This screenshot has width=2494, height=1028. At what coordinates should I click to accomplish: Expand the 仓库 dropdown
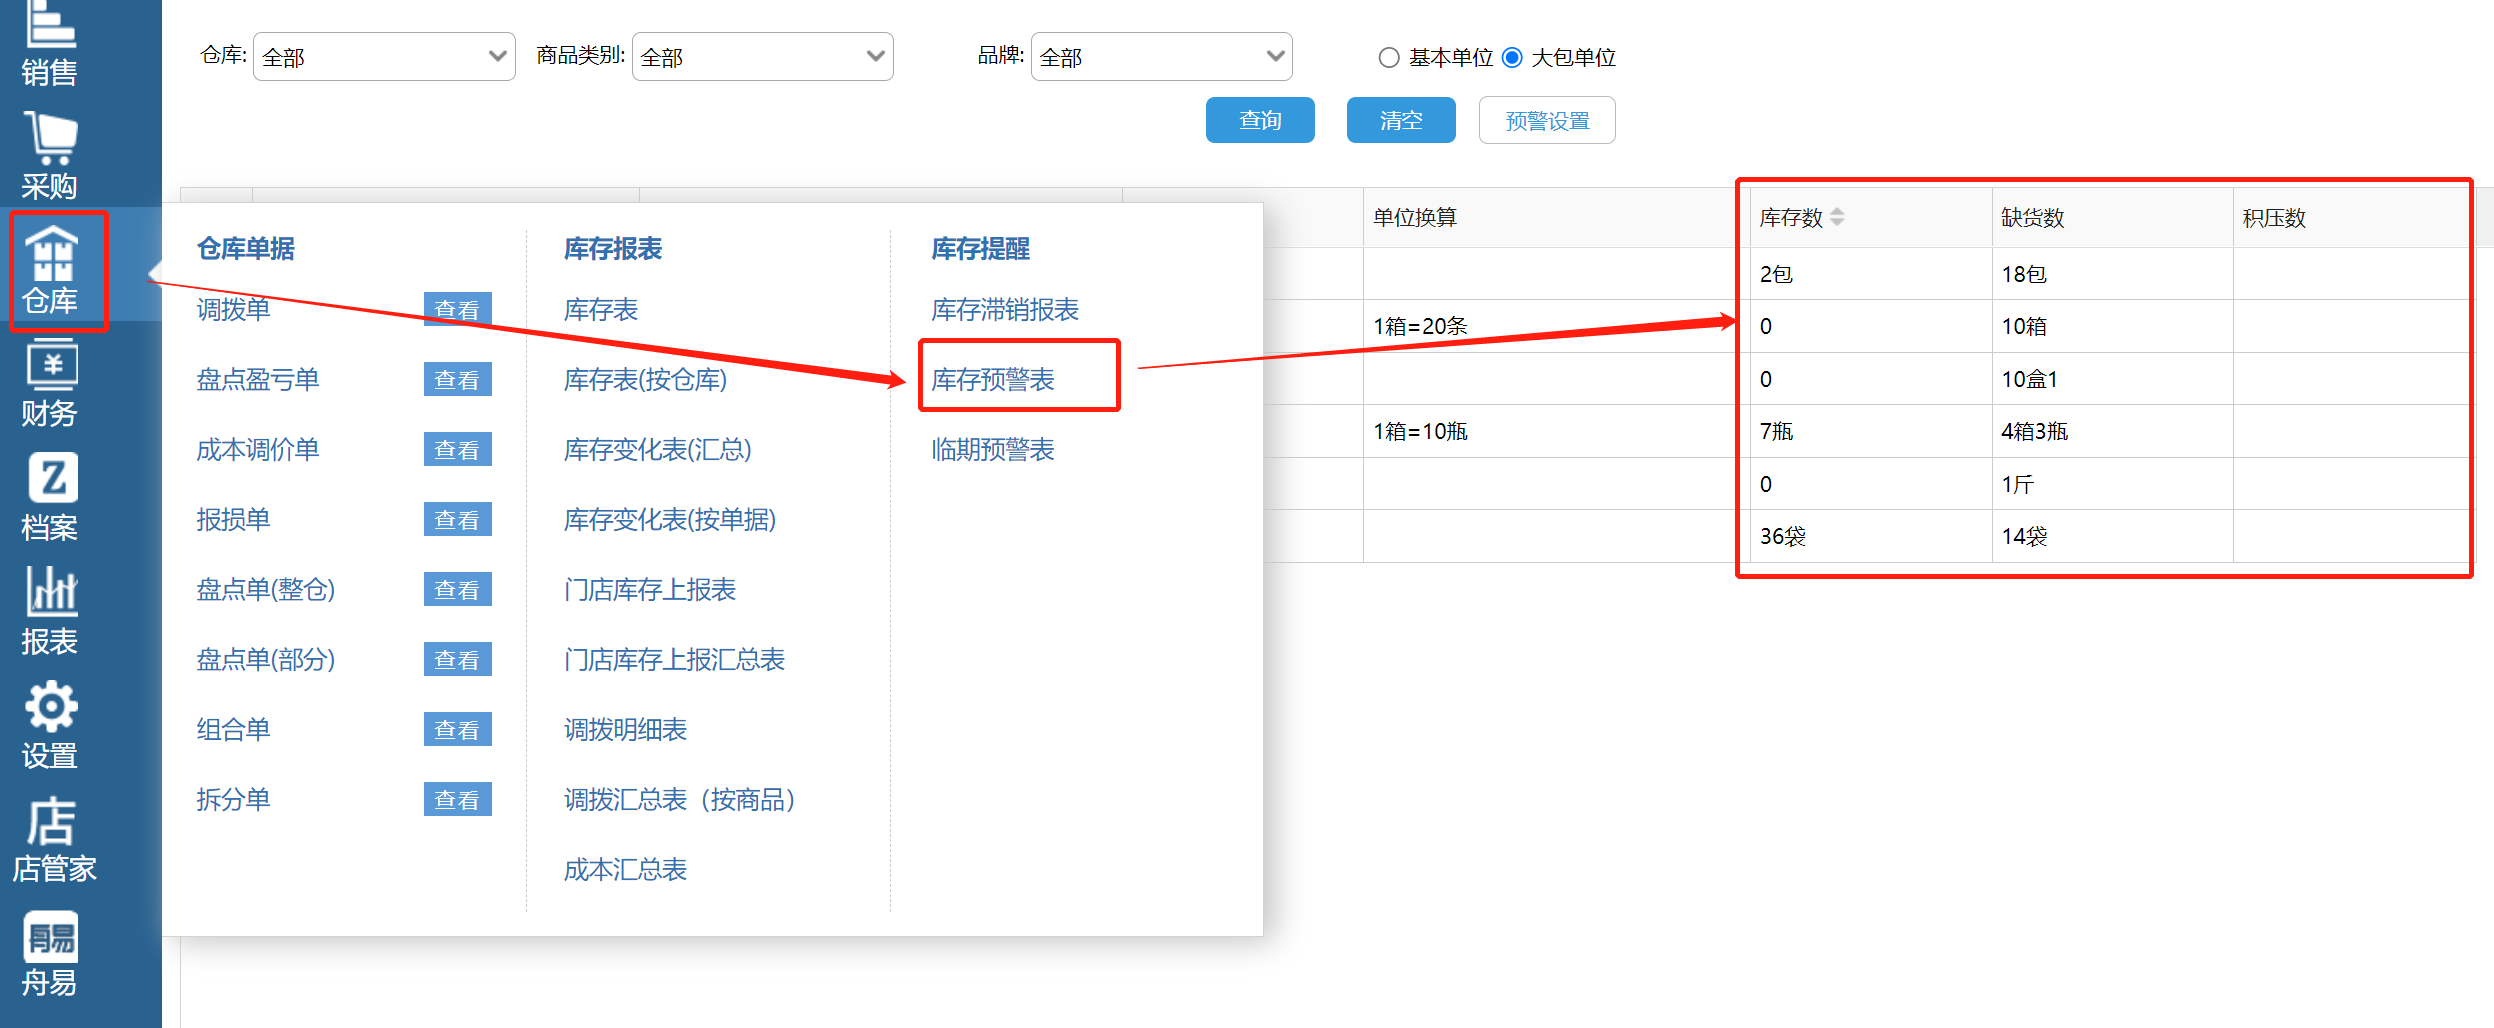tap(384, 56)
